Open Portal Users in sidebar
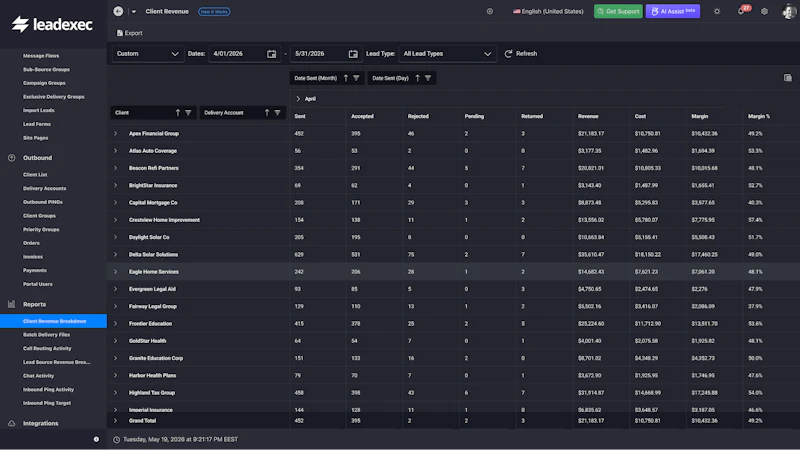 (x=37, y=284)
